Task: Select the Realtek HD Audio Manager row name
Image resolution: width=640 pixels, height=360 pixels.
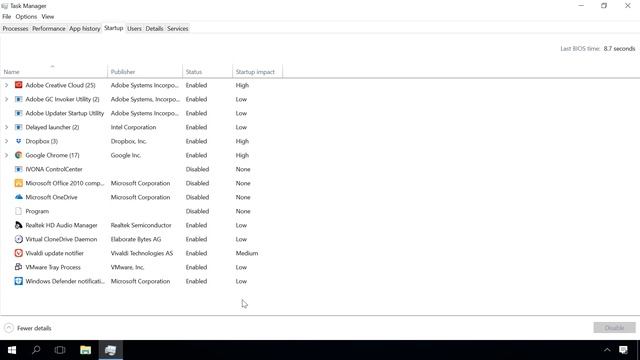Action: 61,225
